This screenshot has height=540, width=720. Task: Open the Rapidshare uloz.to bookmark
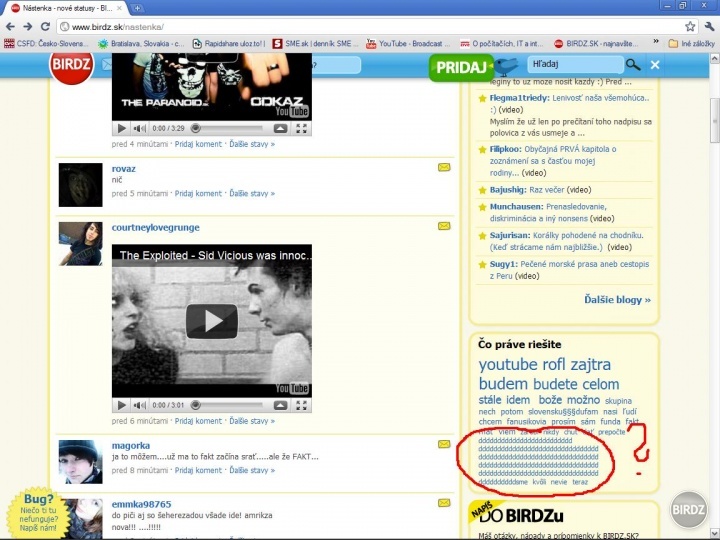228,44
